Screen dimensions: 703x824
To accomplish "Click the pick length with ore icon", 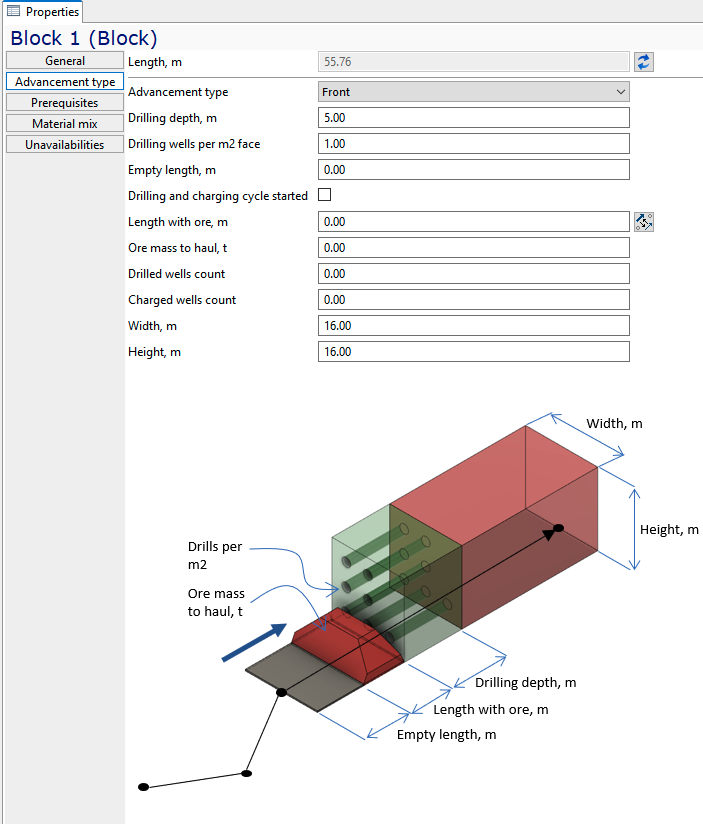I will click(x=644, y=222).
